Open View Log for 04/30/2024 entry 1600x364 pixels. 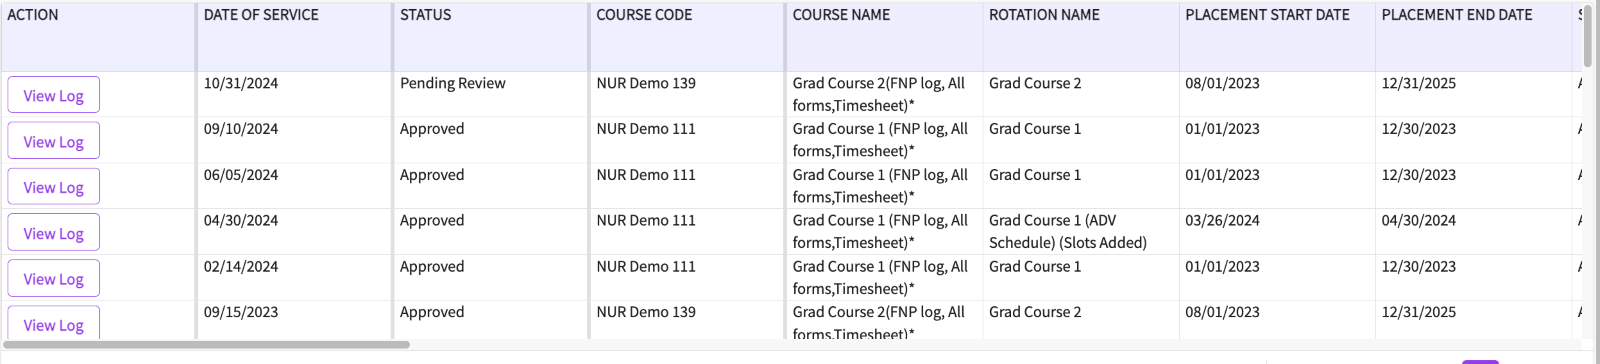click(x=54, y=233)
